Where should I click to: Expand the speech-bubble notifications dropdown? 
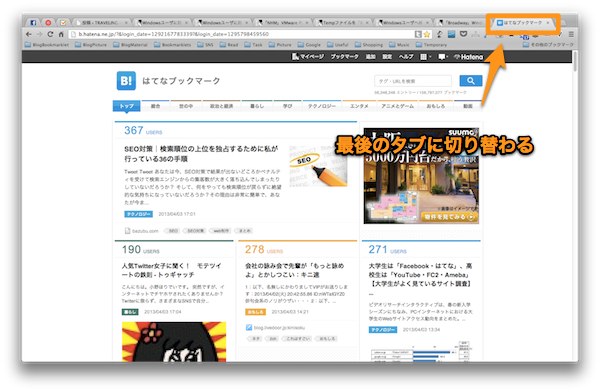click(x=443, y=57)
